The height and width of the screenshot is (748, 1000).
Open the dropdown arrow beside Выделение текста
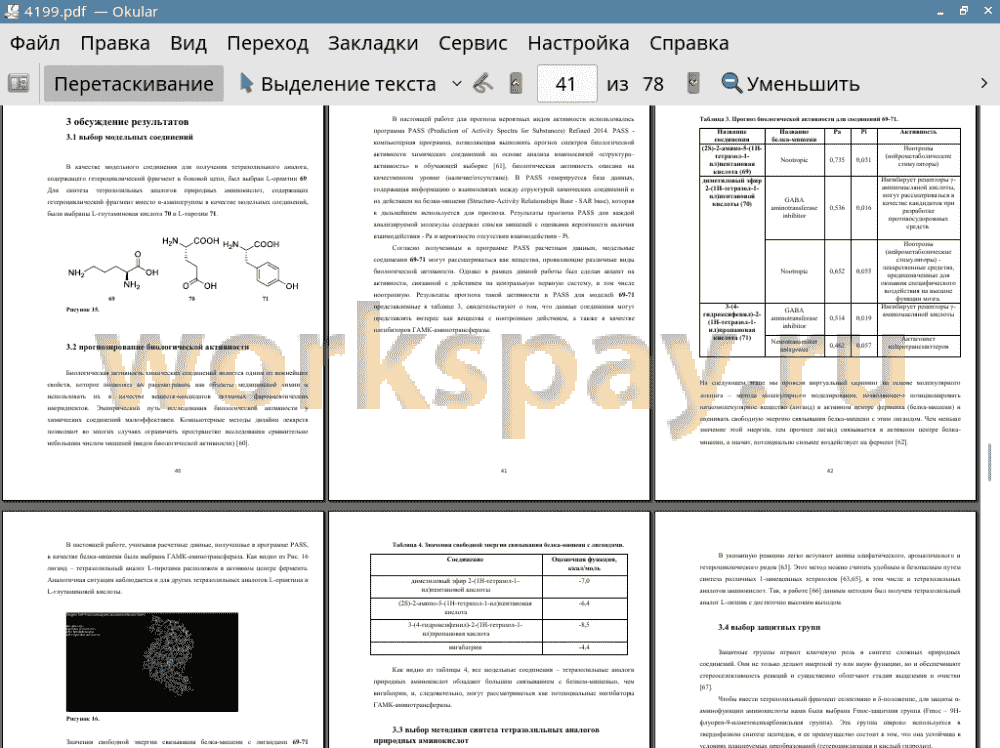tap(457, 84)
